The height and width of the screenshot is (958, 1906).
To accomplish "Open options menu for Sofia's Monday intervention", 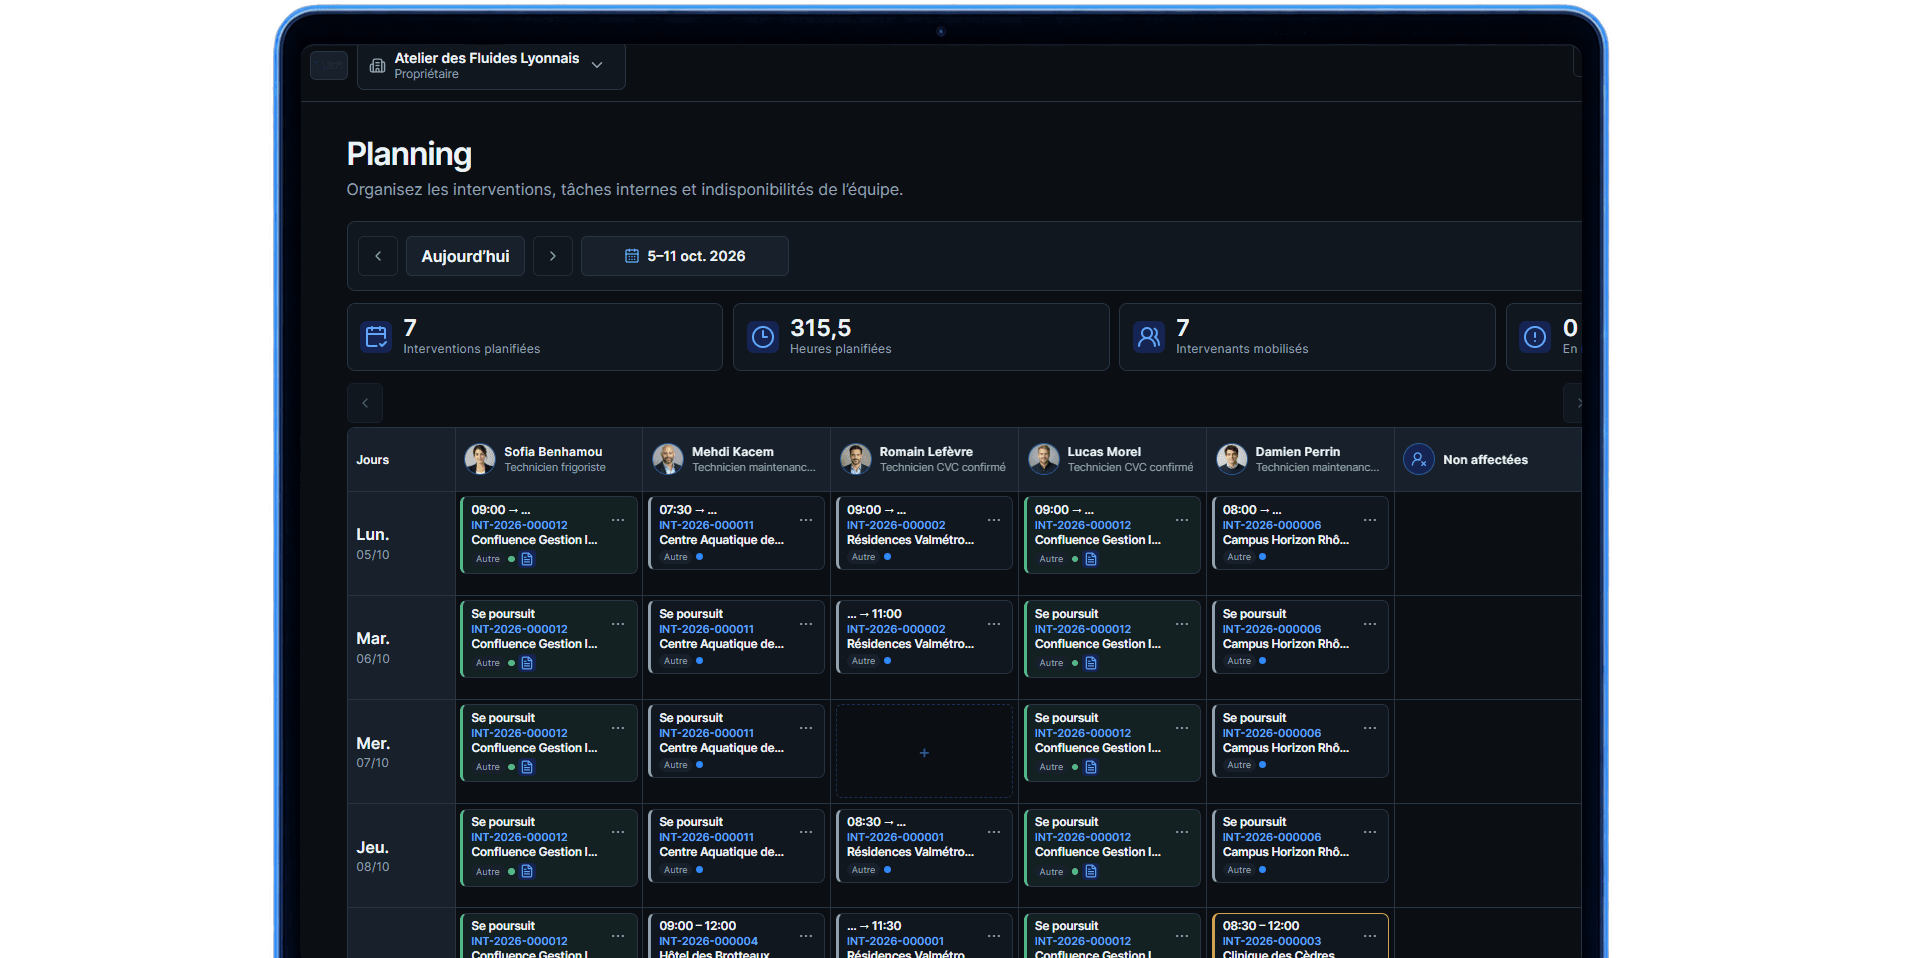I will point(618,520).
